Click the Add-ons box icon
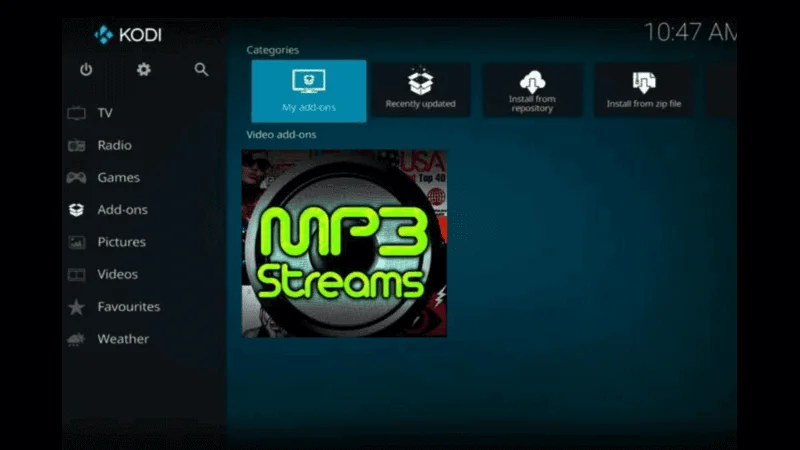This screenshot has height=450, width=800. point(77,210)
